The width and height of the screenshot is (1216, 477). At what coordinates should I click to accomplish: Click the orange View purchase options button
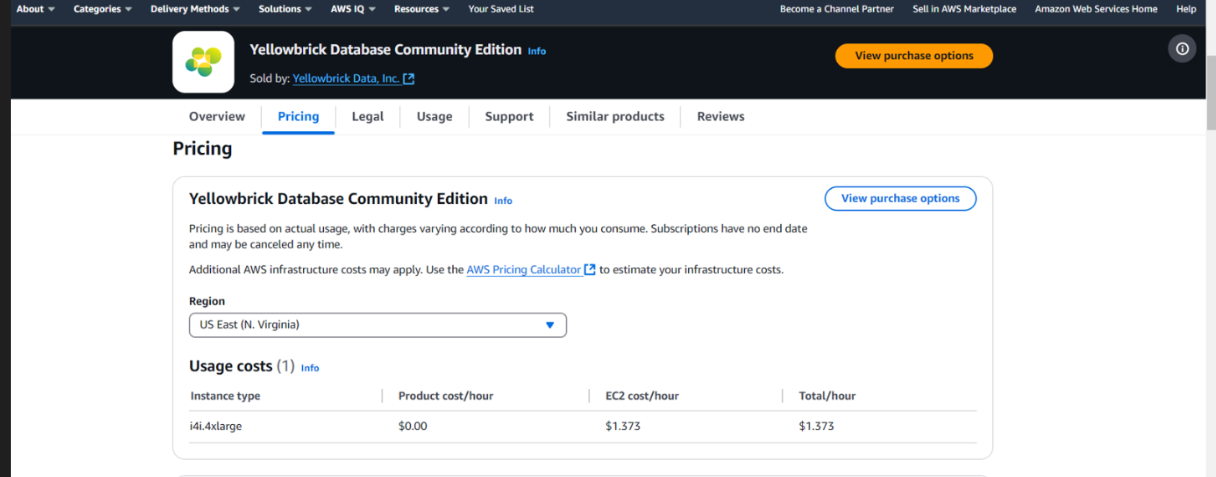[x=913, y=56]
